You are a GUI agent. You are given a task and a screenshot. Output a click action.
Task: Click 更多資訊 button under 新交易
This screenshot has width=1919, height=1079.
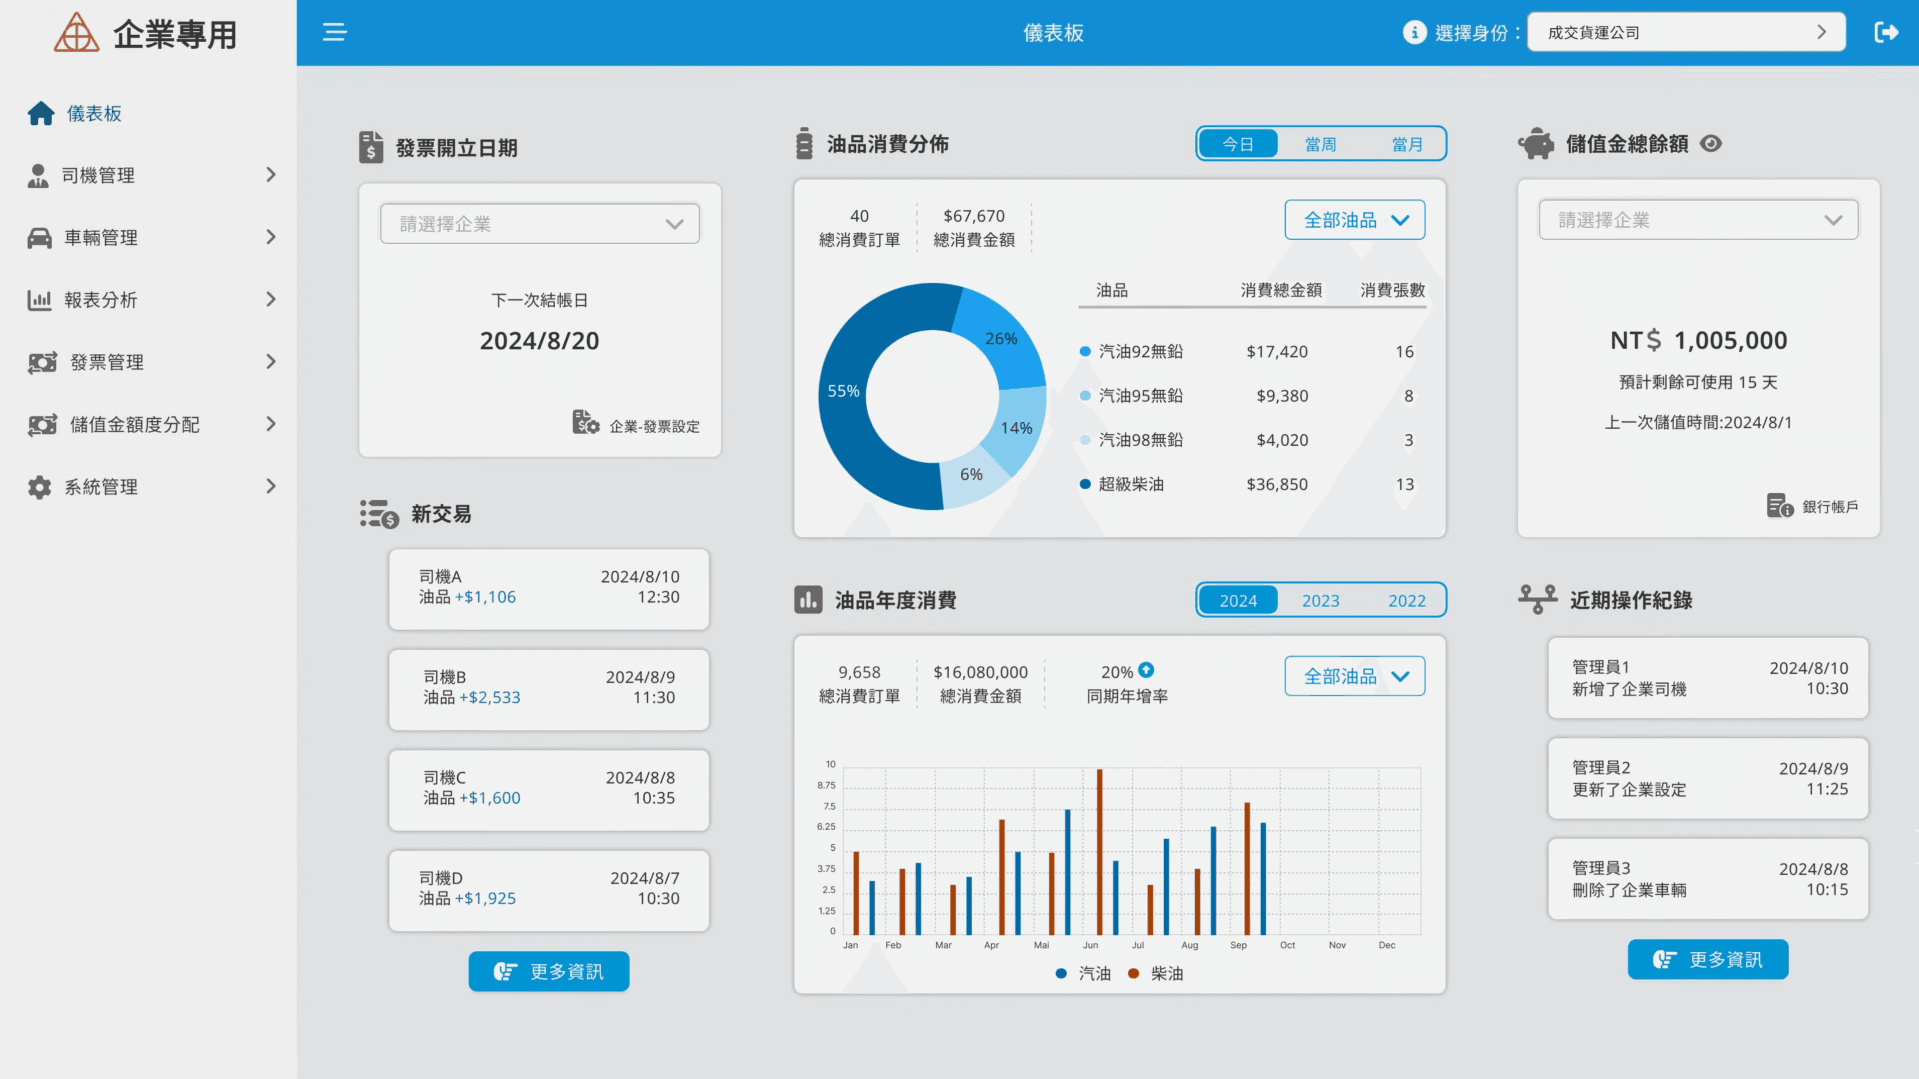pos(549,971)
